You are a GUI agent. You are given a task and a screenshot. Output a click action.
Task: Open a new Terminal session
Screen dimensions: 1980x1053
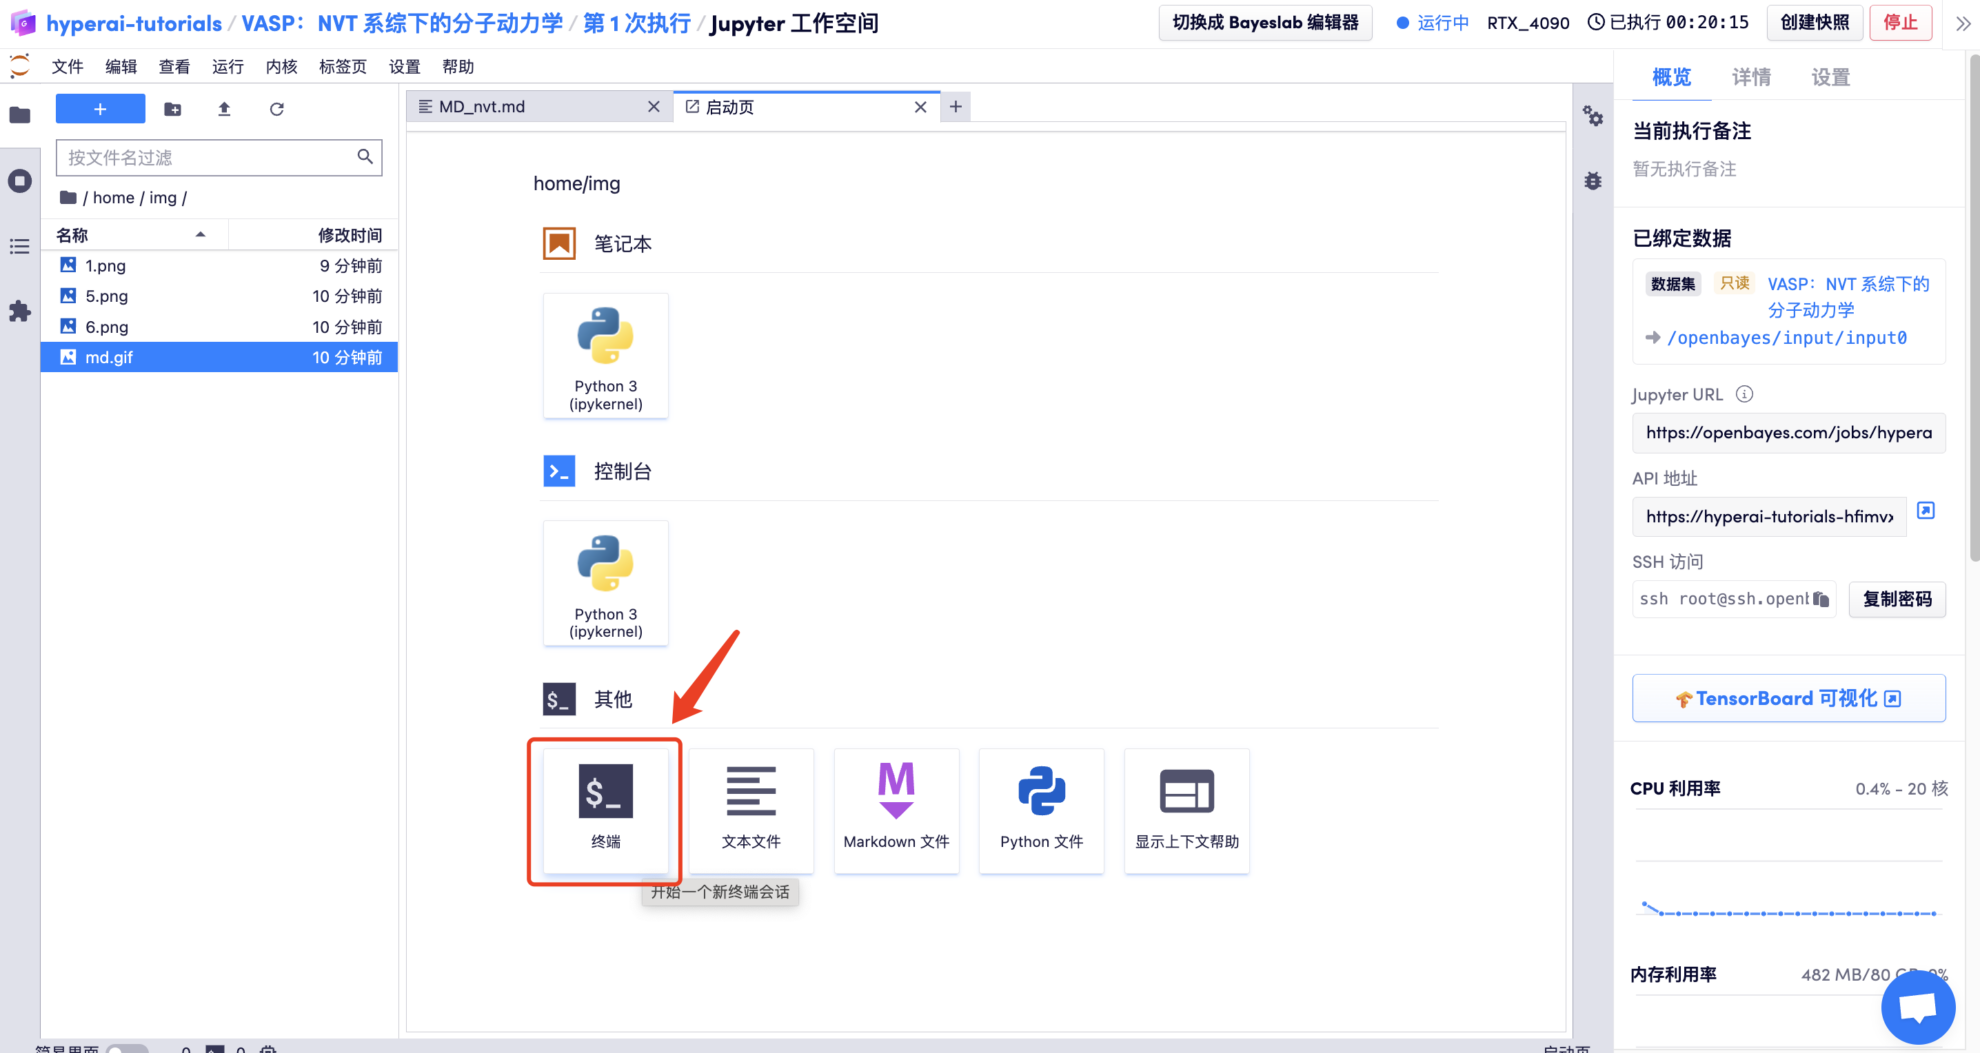(x=605, y=809)
